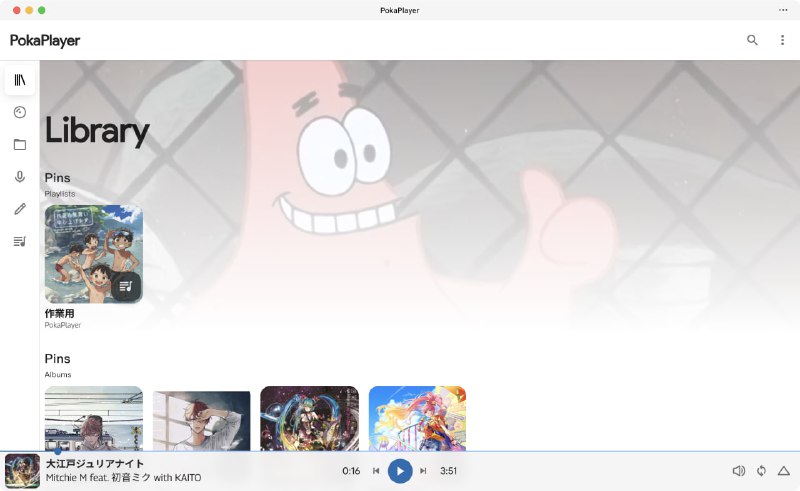The width and height of the screenshot is (800, 491).
Task: Open the Library tab in the sidebar
Action: coord(19,80)
